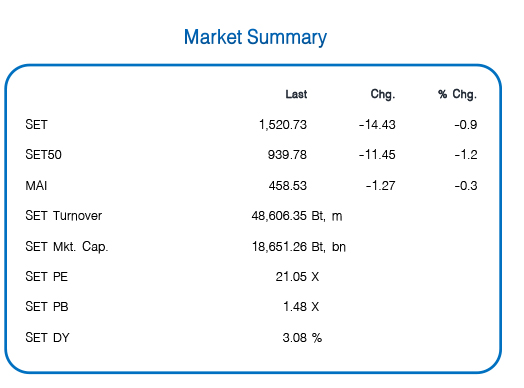The width and height of the screenshot is (524, 388).
Task: Click the SET Mkt. Cap. label
Action: point(67,247)
